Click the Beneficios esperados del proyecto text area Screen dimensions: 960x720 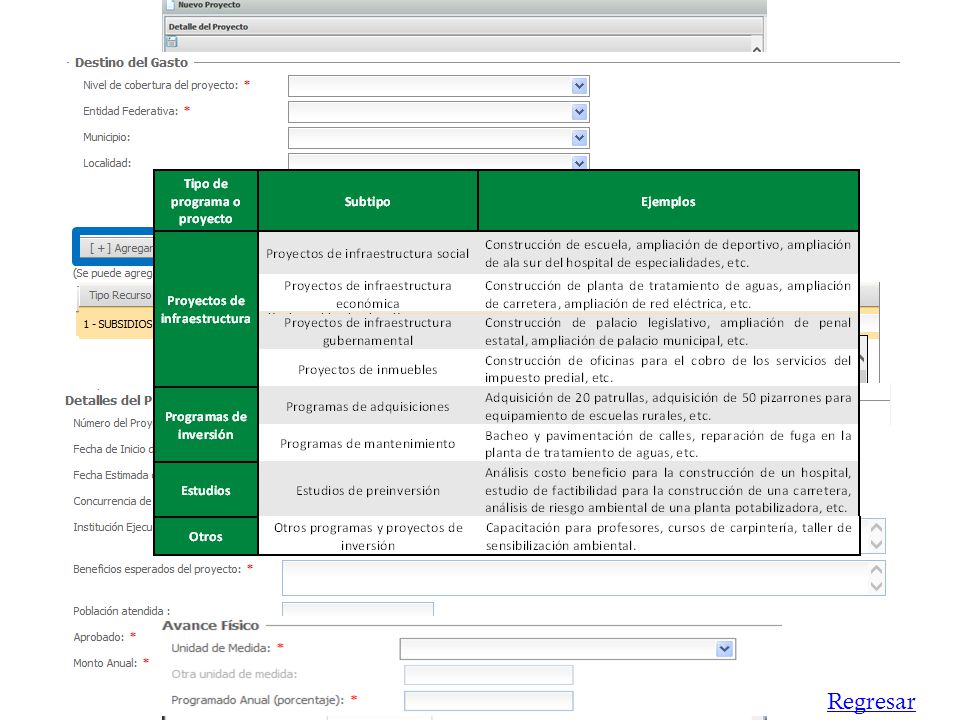click(583, 578)
